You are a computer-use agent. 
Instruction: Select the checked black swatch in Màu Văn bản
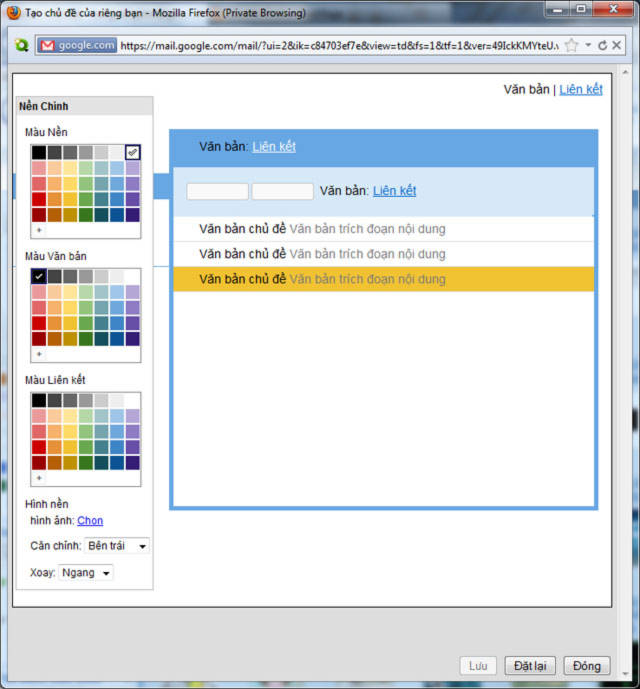[x=39, y=276]
